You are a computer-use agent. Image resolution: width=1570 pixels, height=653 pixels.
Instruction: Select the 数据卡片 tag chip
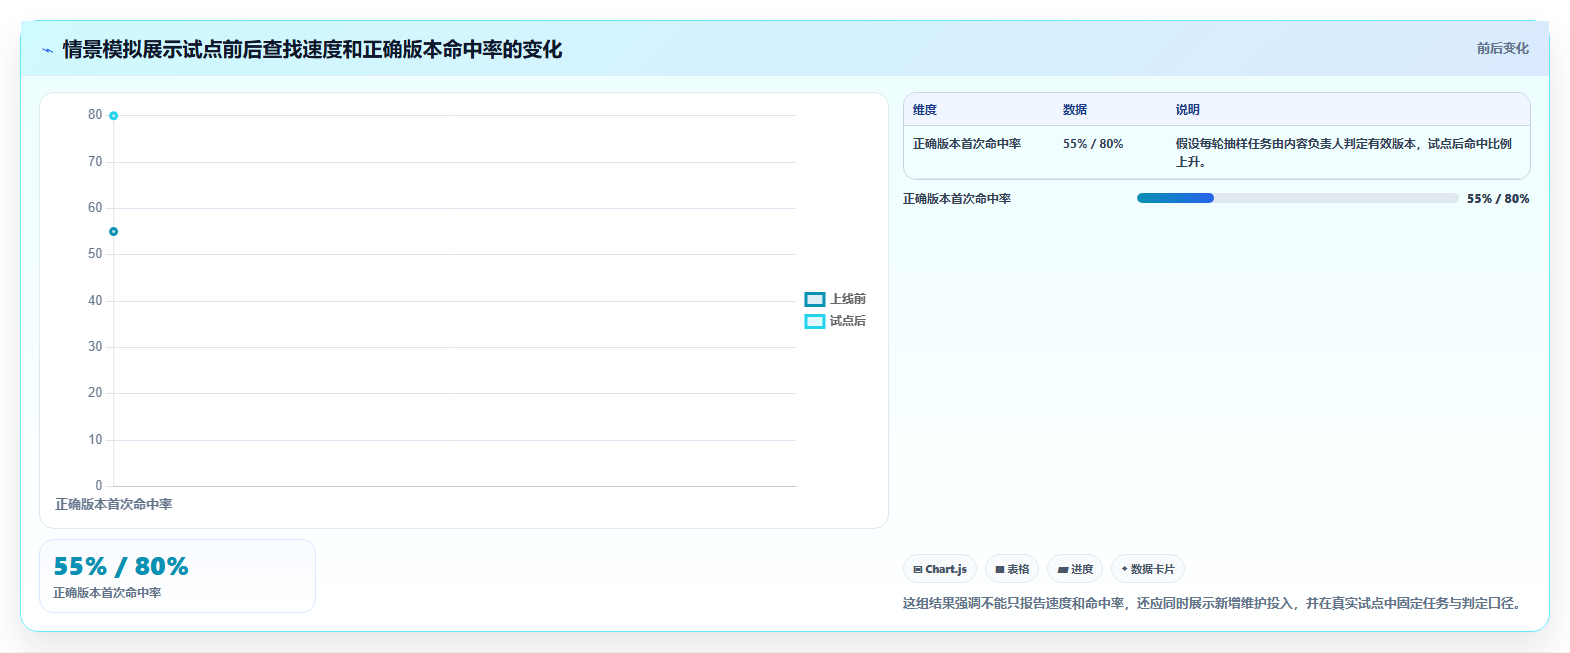[1148, 569]
